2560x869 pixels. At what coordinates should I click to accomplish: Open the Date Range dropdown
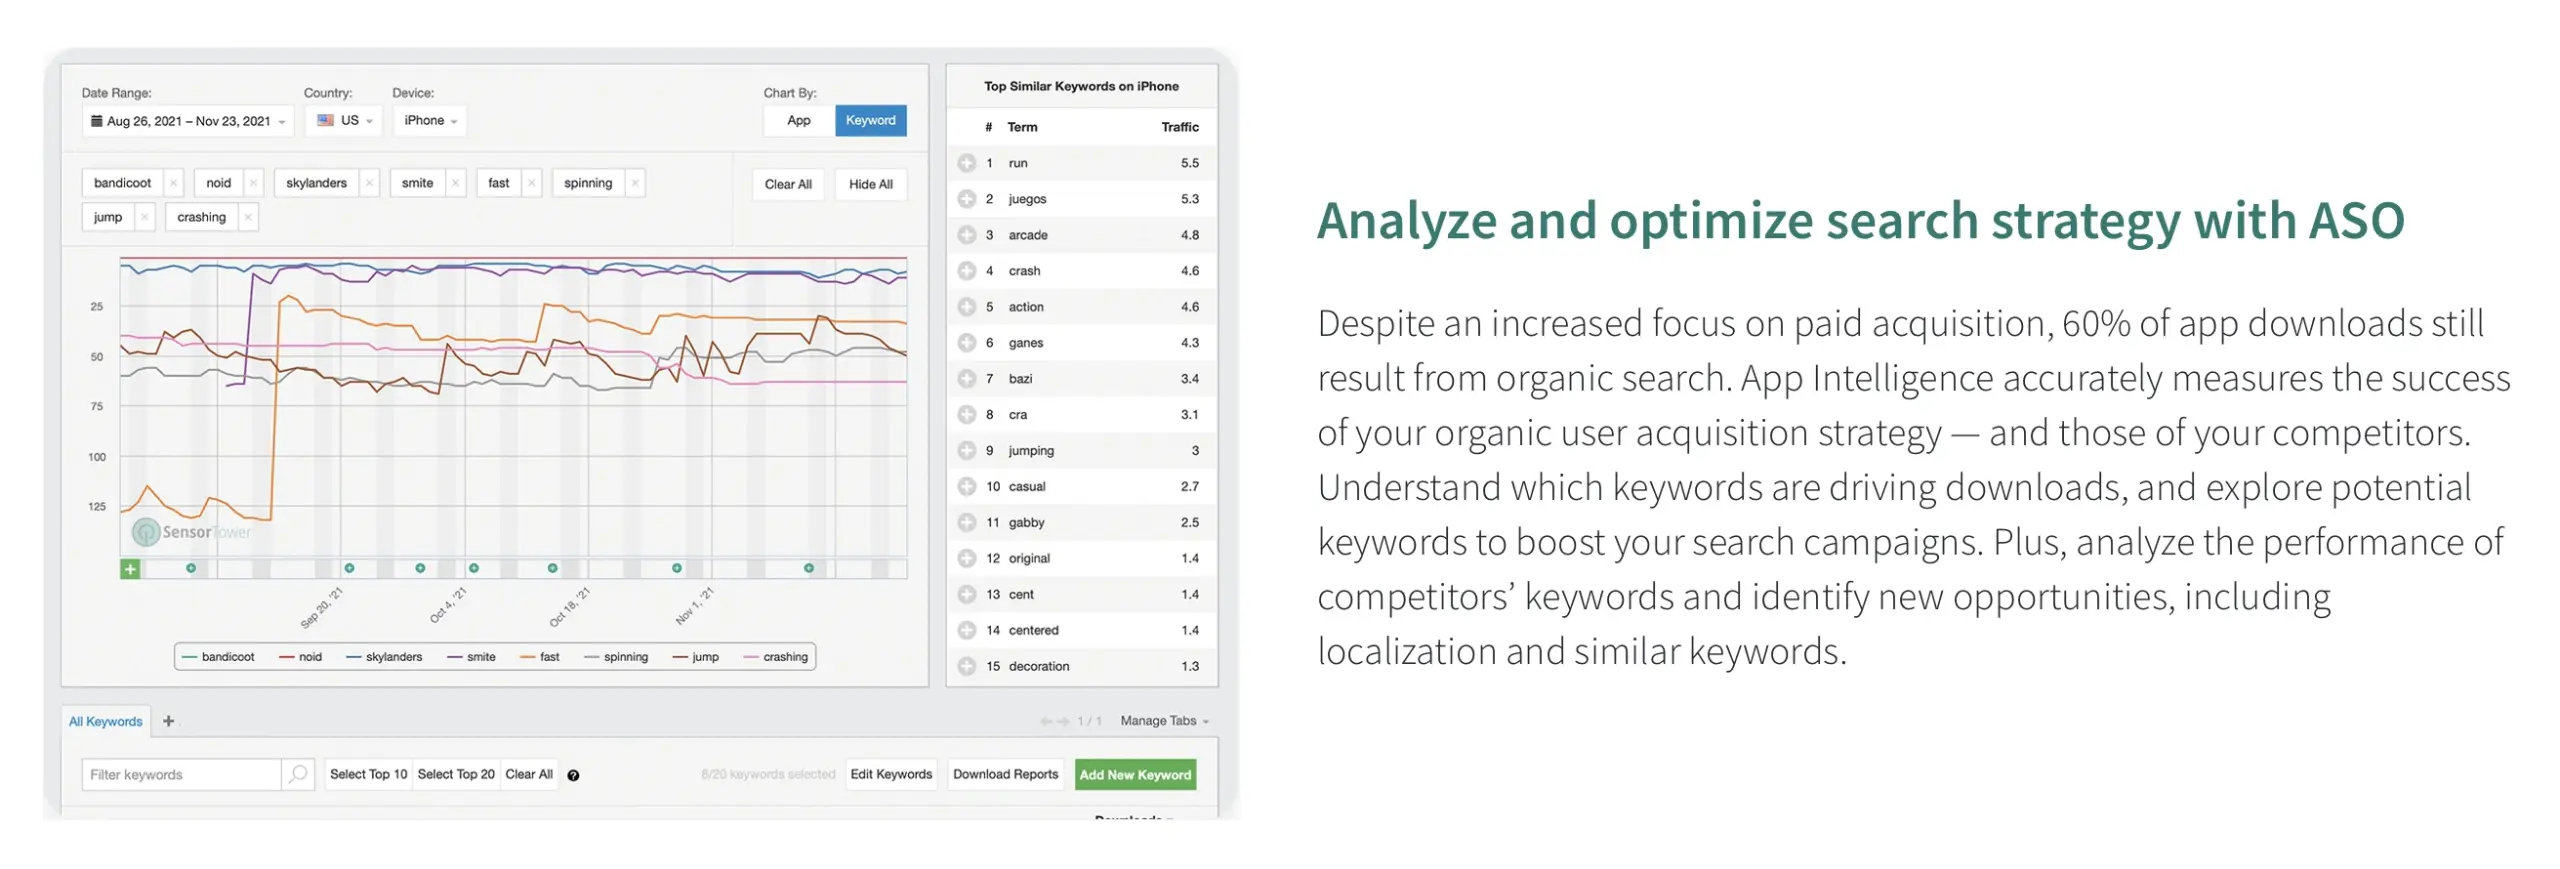(187, 121)
